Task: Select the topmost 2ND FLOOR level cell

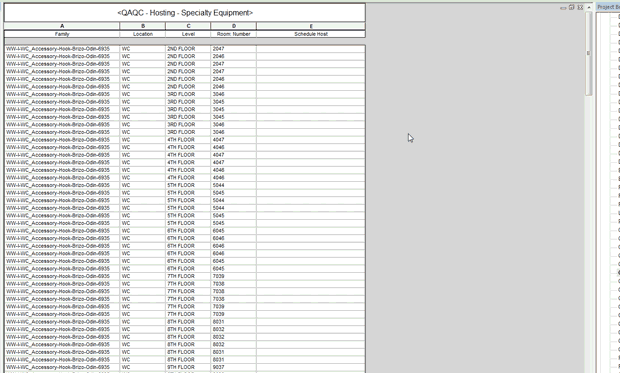Action: click(188, 49)
